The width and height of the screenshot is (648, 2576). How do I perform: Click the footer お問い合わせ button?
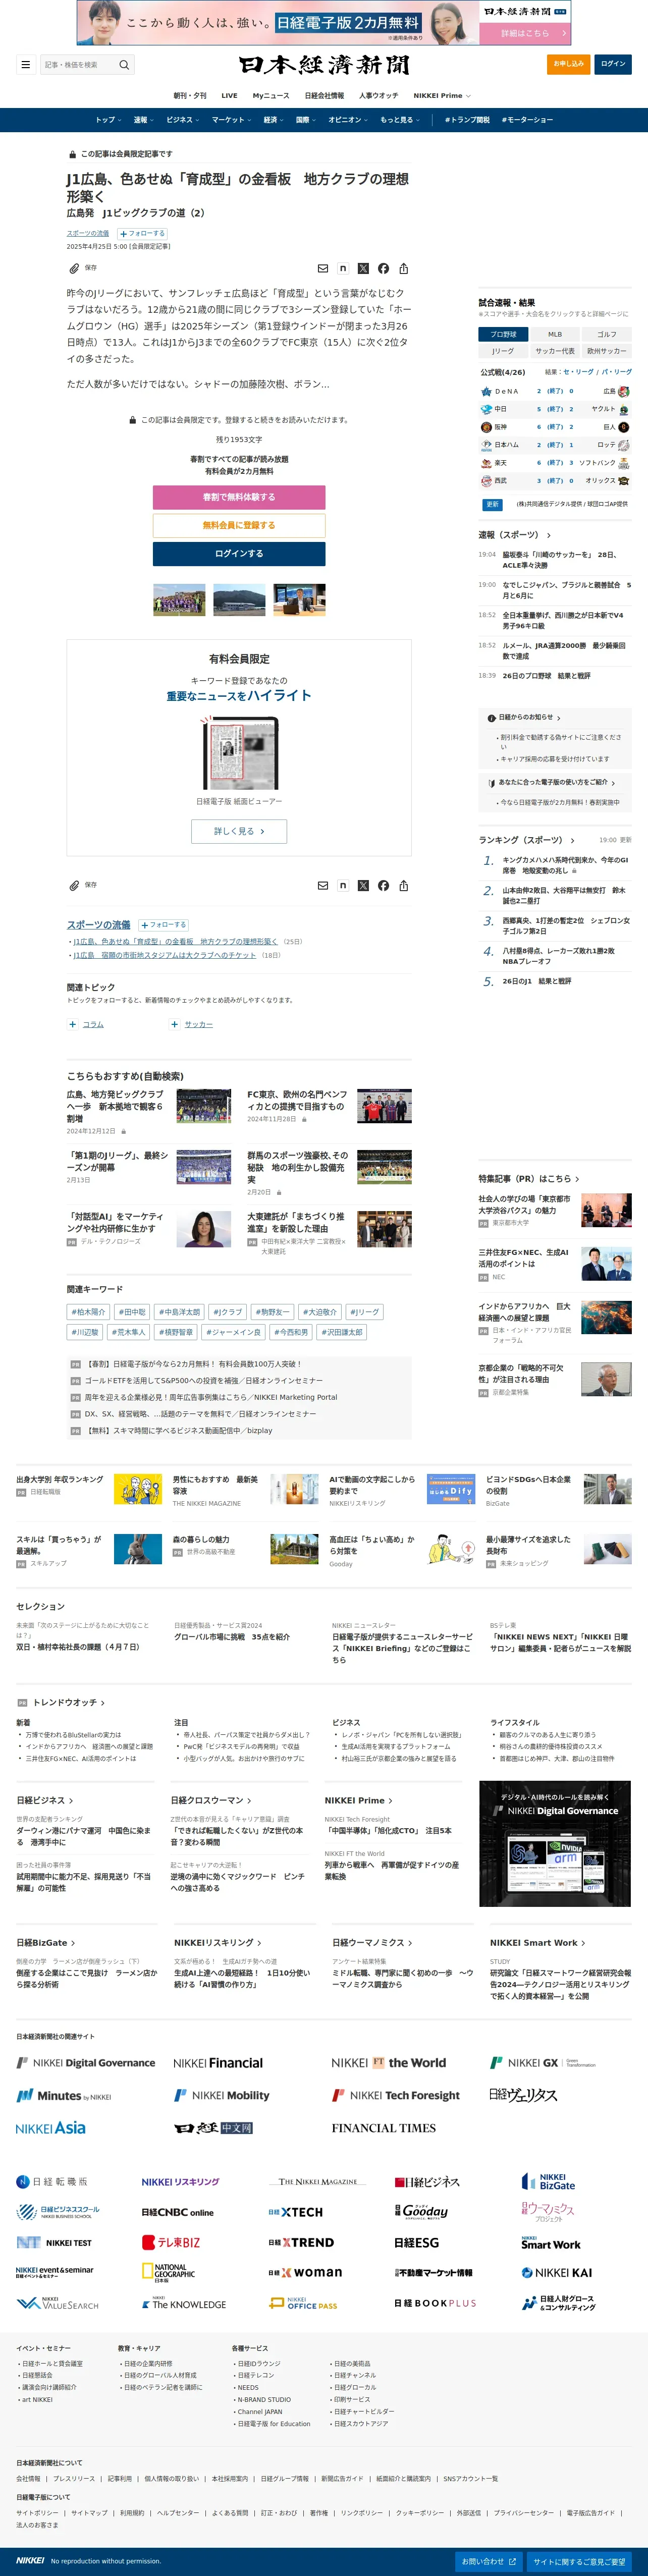pos(488,2562)
